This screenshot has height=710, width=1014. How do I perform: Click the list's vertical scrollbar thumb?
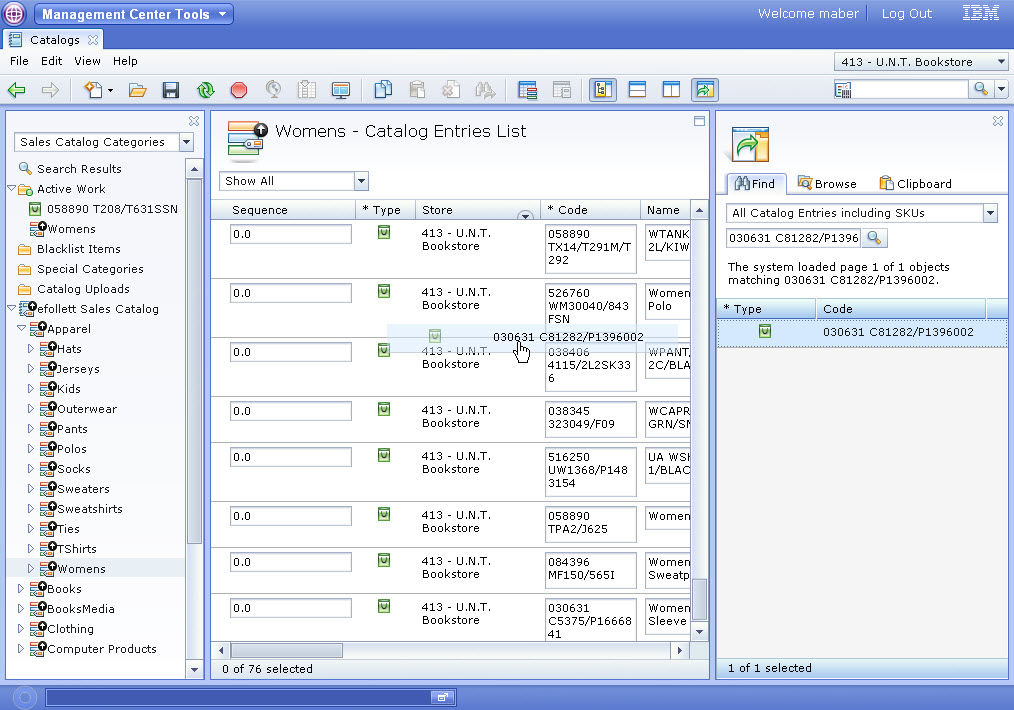tap(699, 598)
